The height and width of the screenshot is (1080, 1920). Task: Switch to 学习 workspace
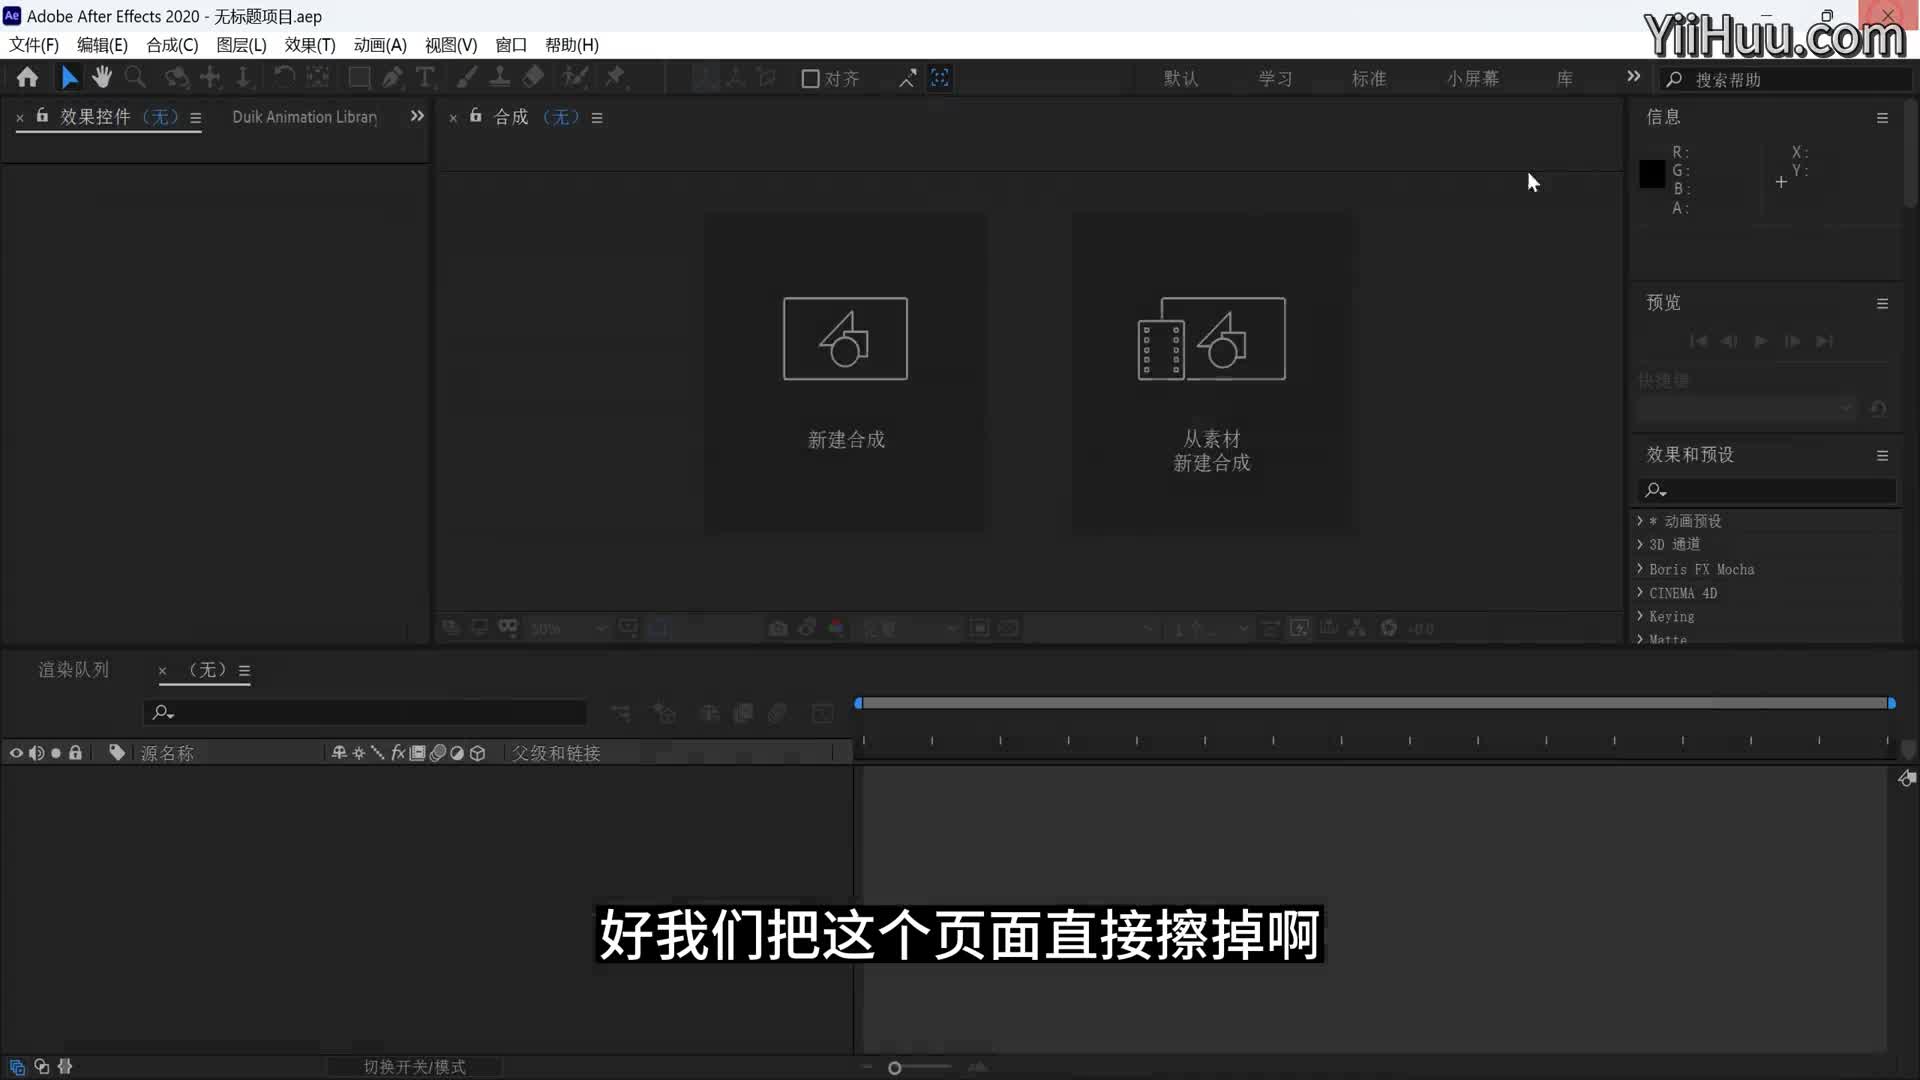[1275, 79]
